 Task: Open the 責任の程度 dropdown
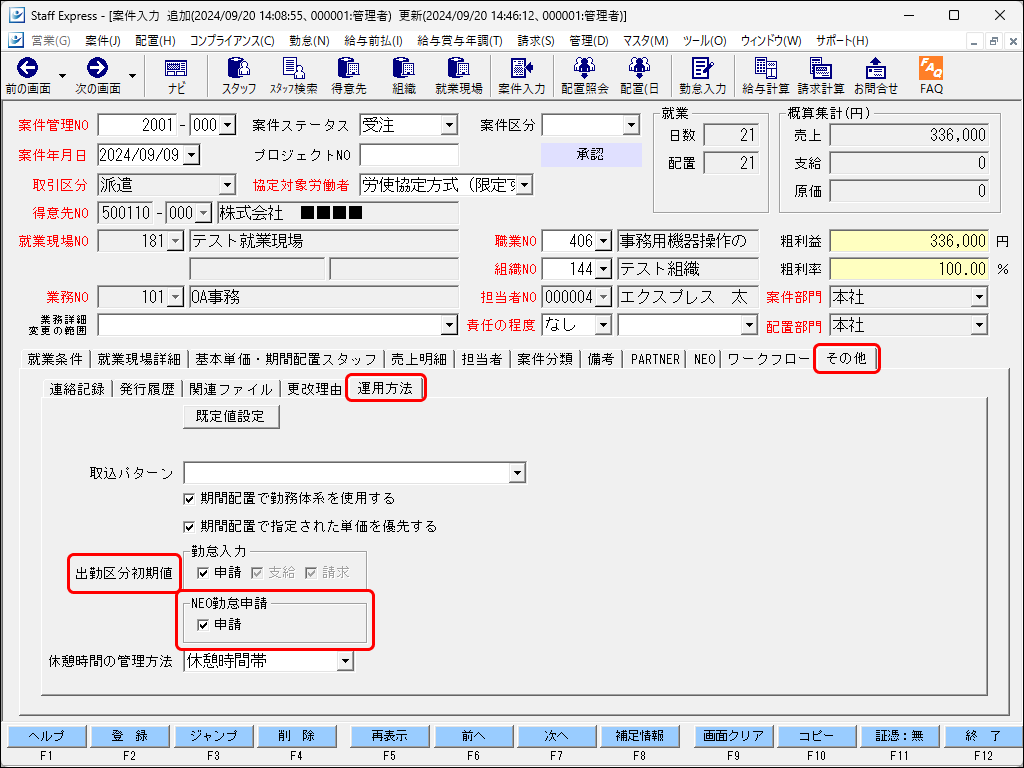(x=603, y=325)
